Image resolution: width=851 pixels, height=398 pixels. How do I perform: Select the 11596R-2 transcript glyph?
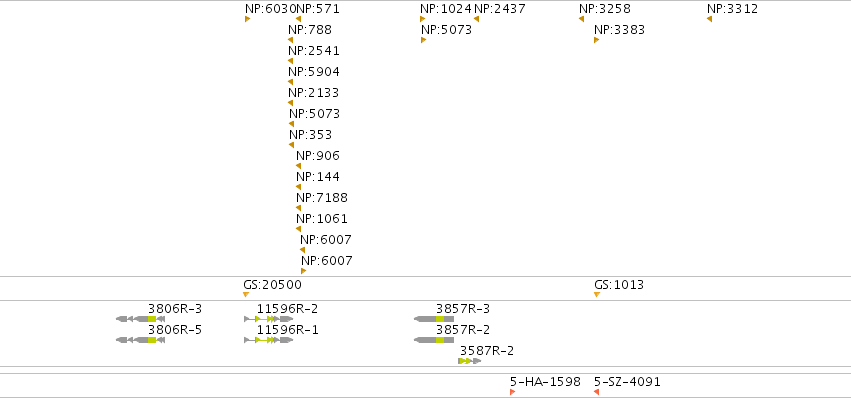(269, 319)
